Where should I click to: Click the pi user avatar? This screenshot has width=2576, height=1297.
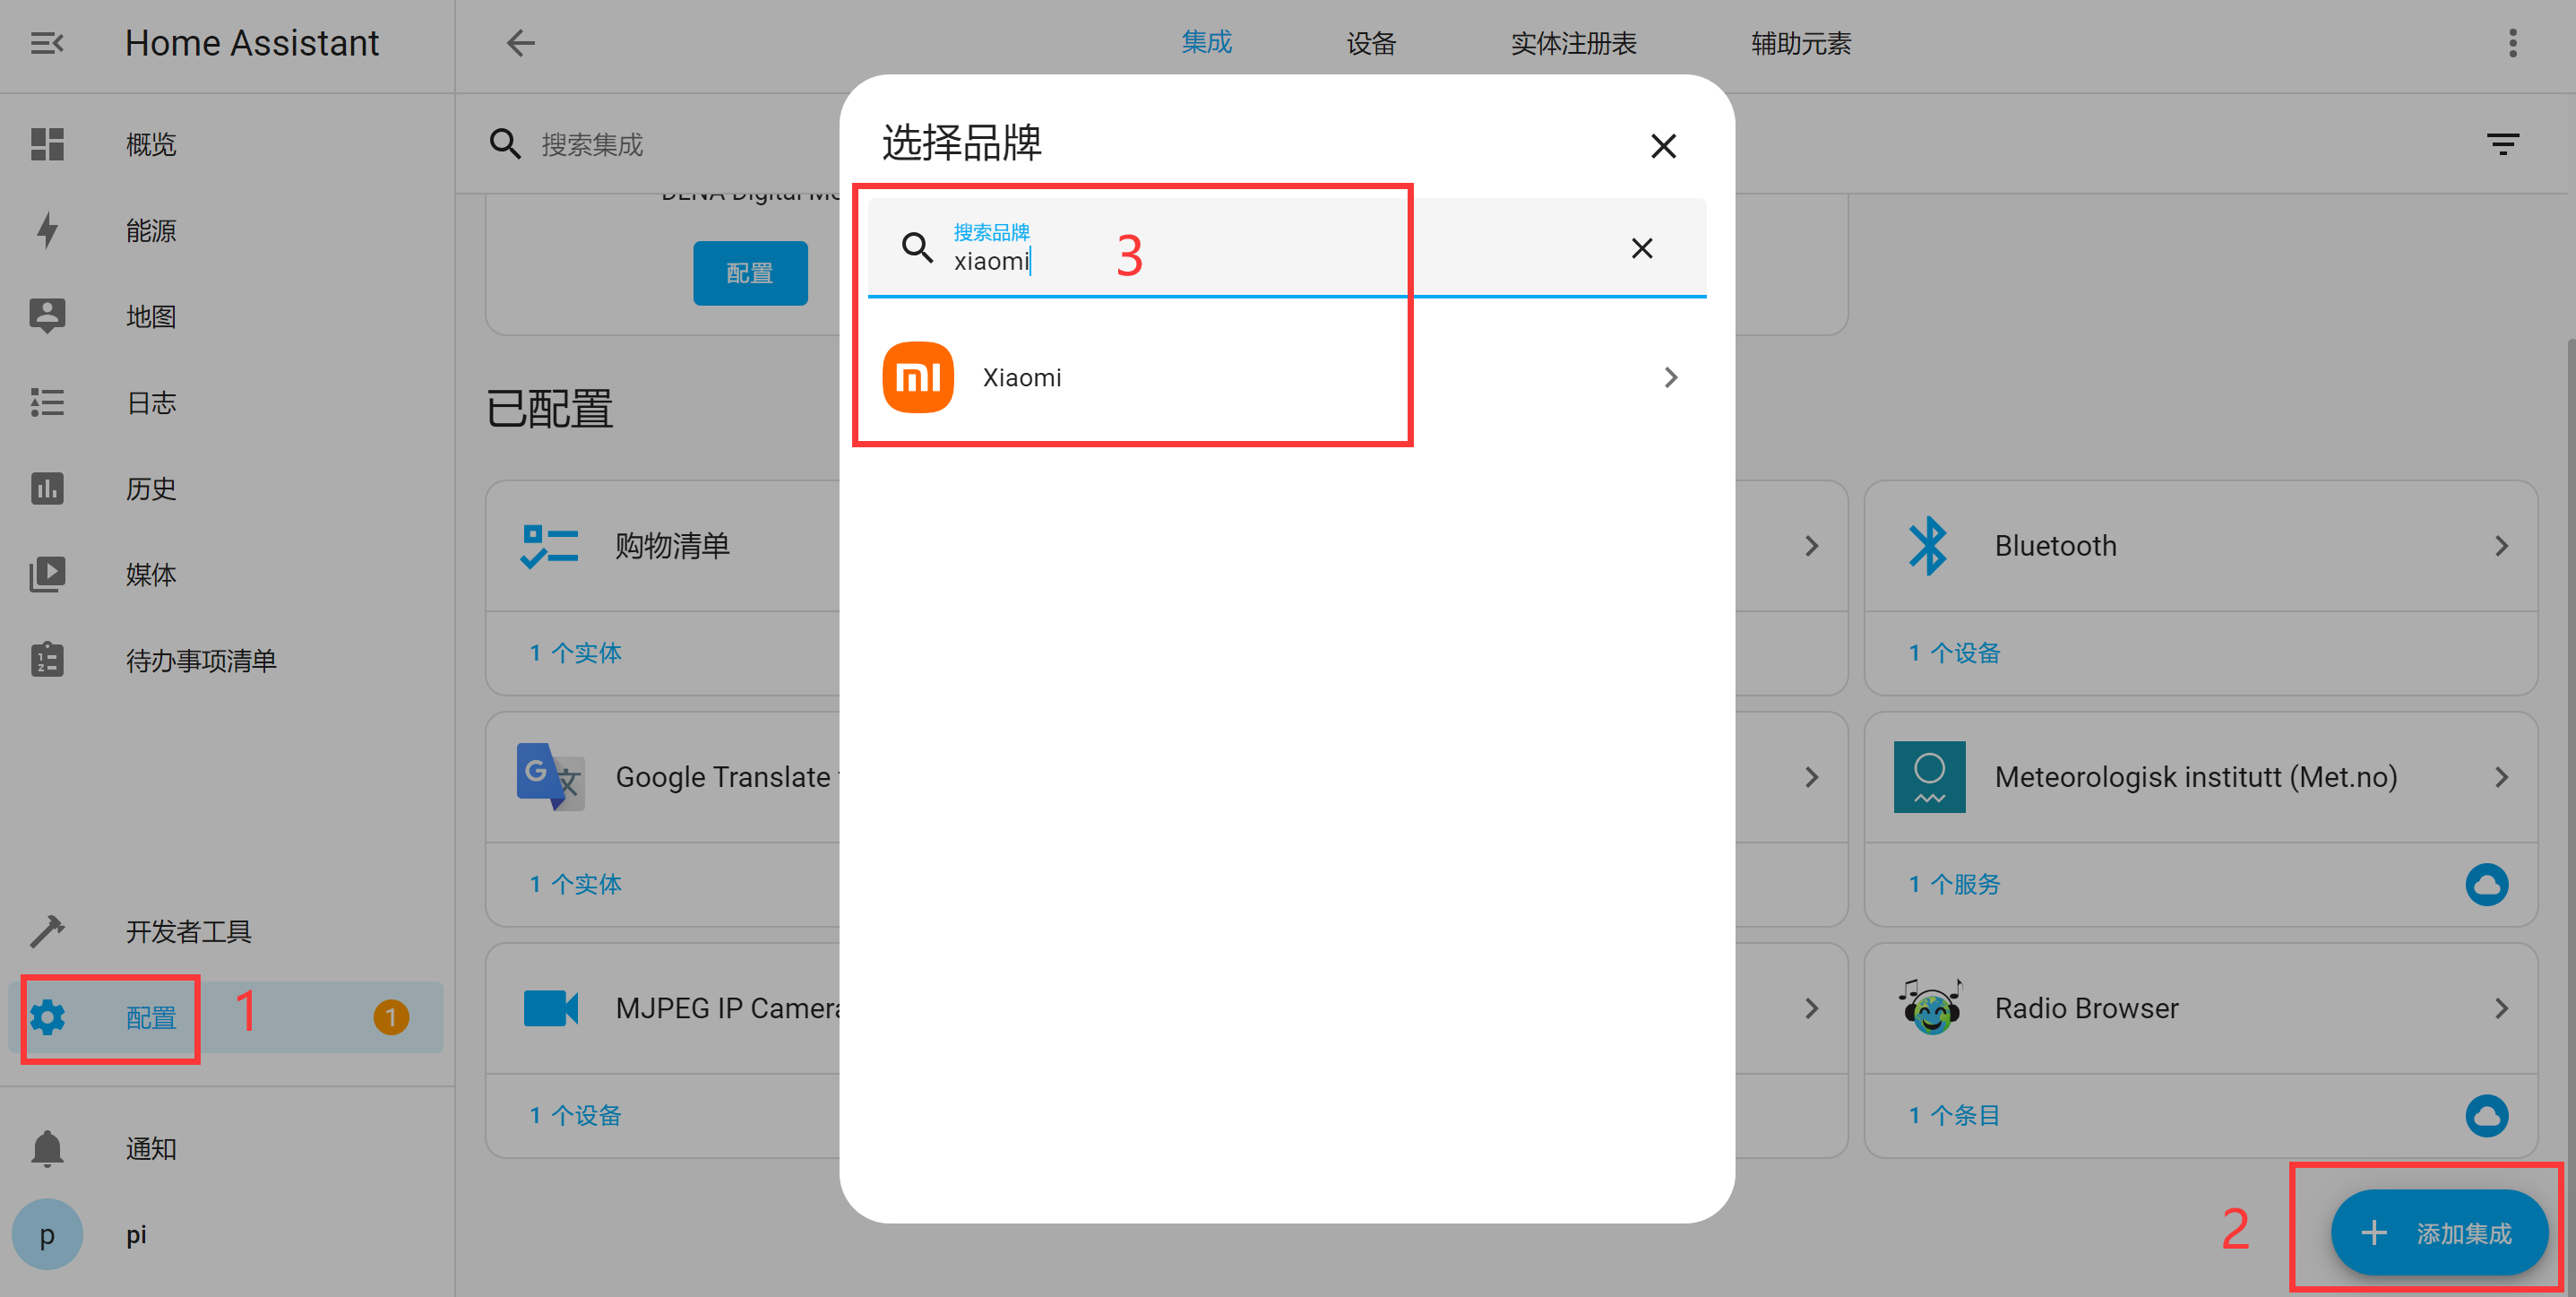tap(47, 1234)
